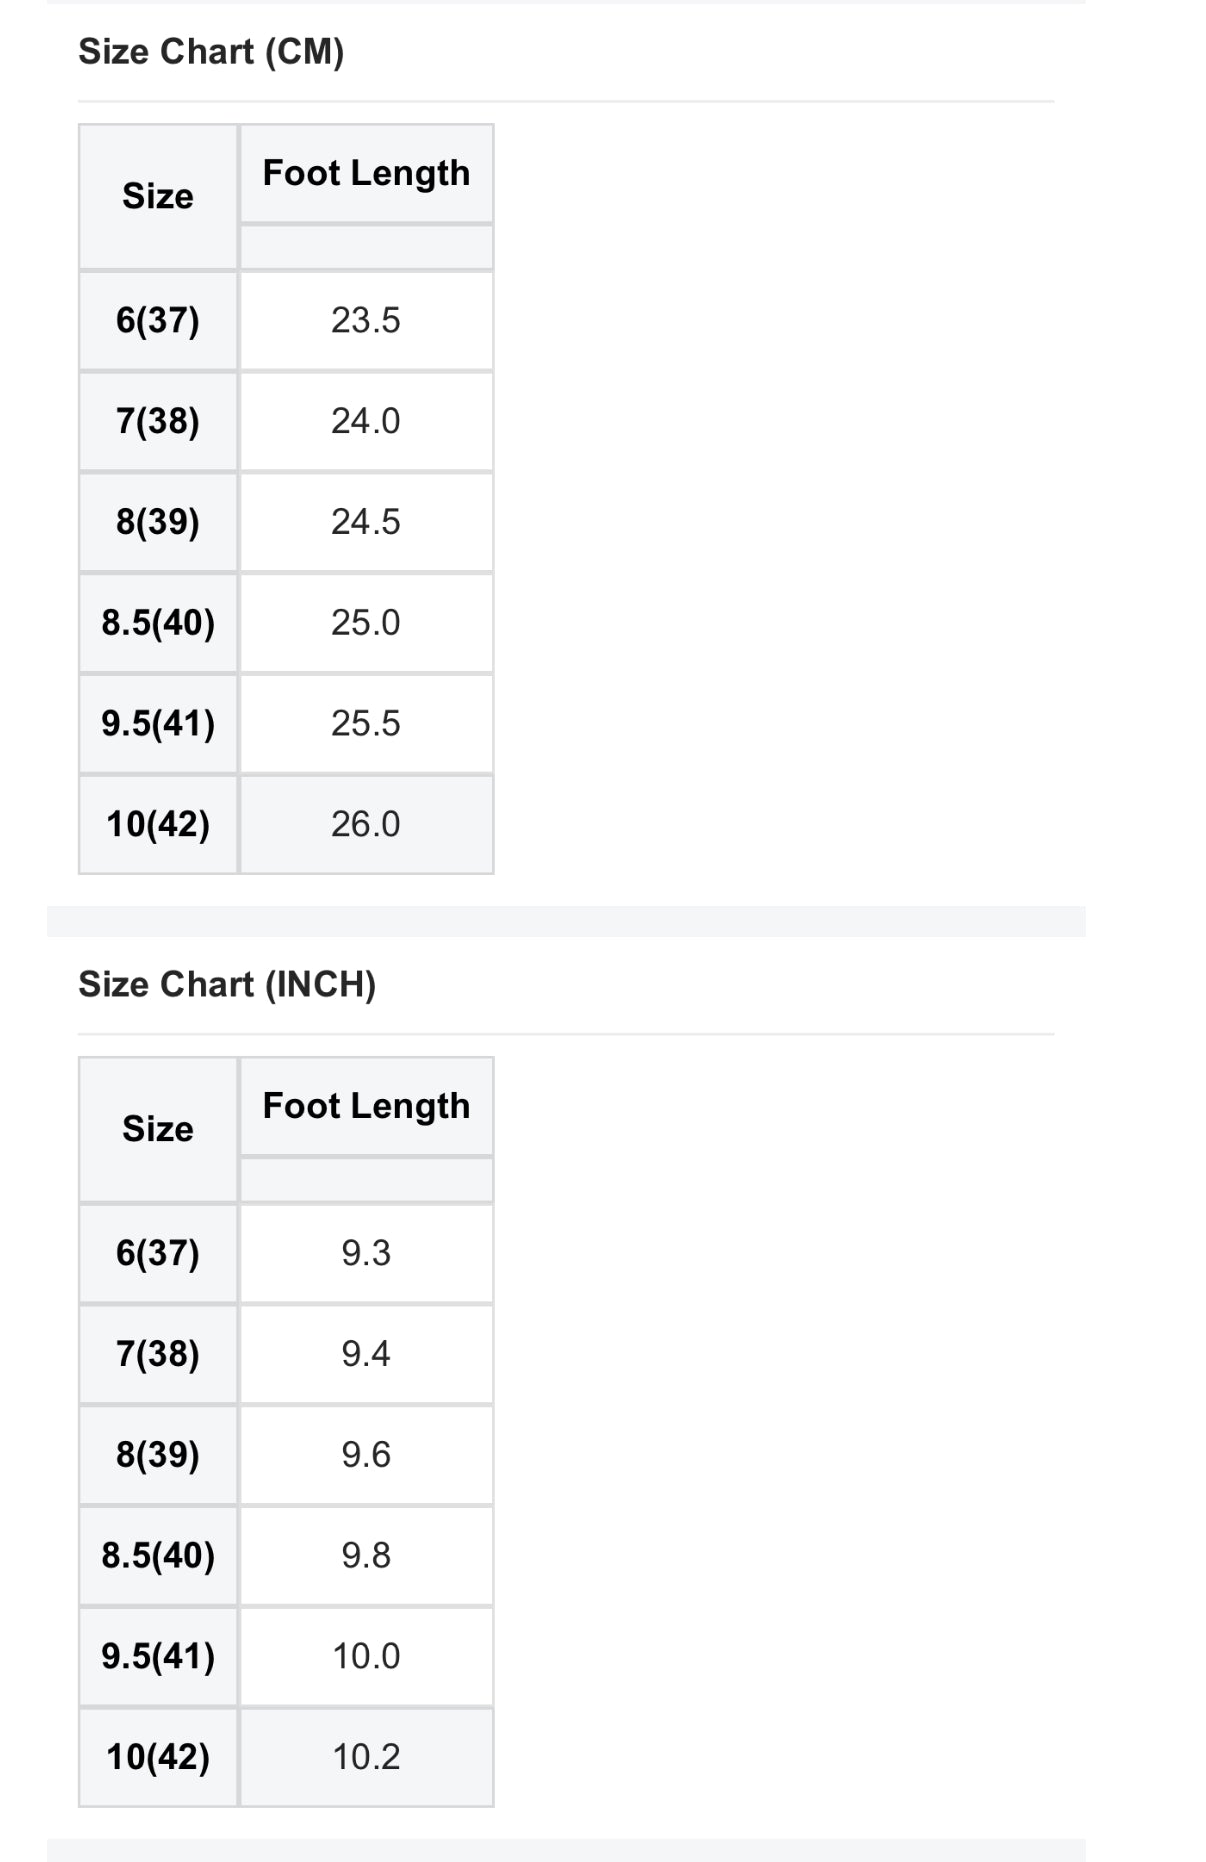The width and height of the screenshot is (1206, 1862).
Task: Click the 10.2 inch foot length value
Action: (x=366, y=1758)
